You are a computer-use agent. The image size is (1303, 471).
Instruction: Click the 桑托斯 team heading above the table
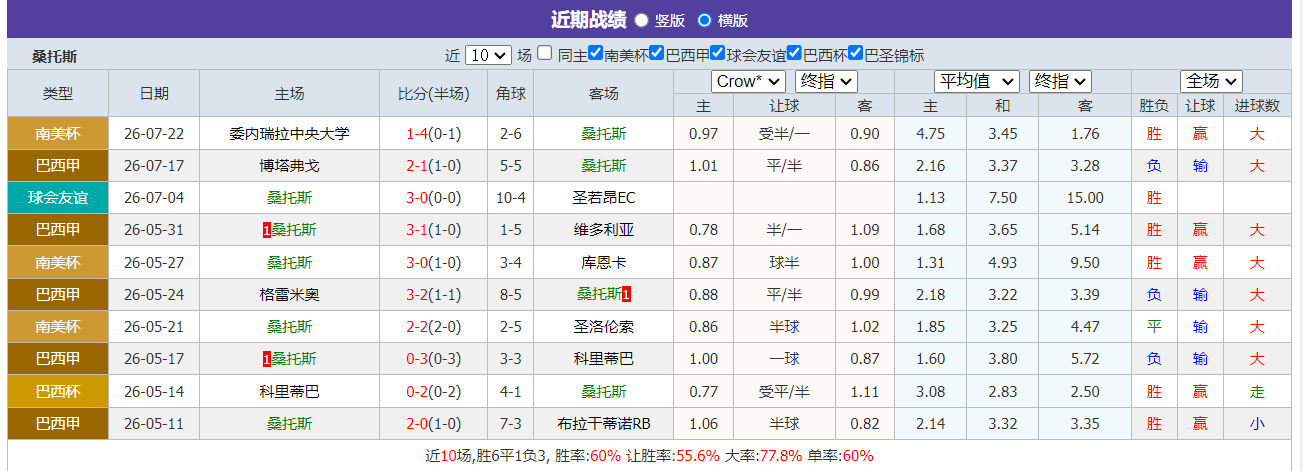54,56
